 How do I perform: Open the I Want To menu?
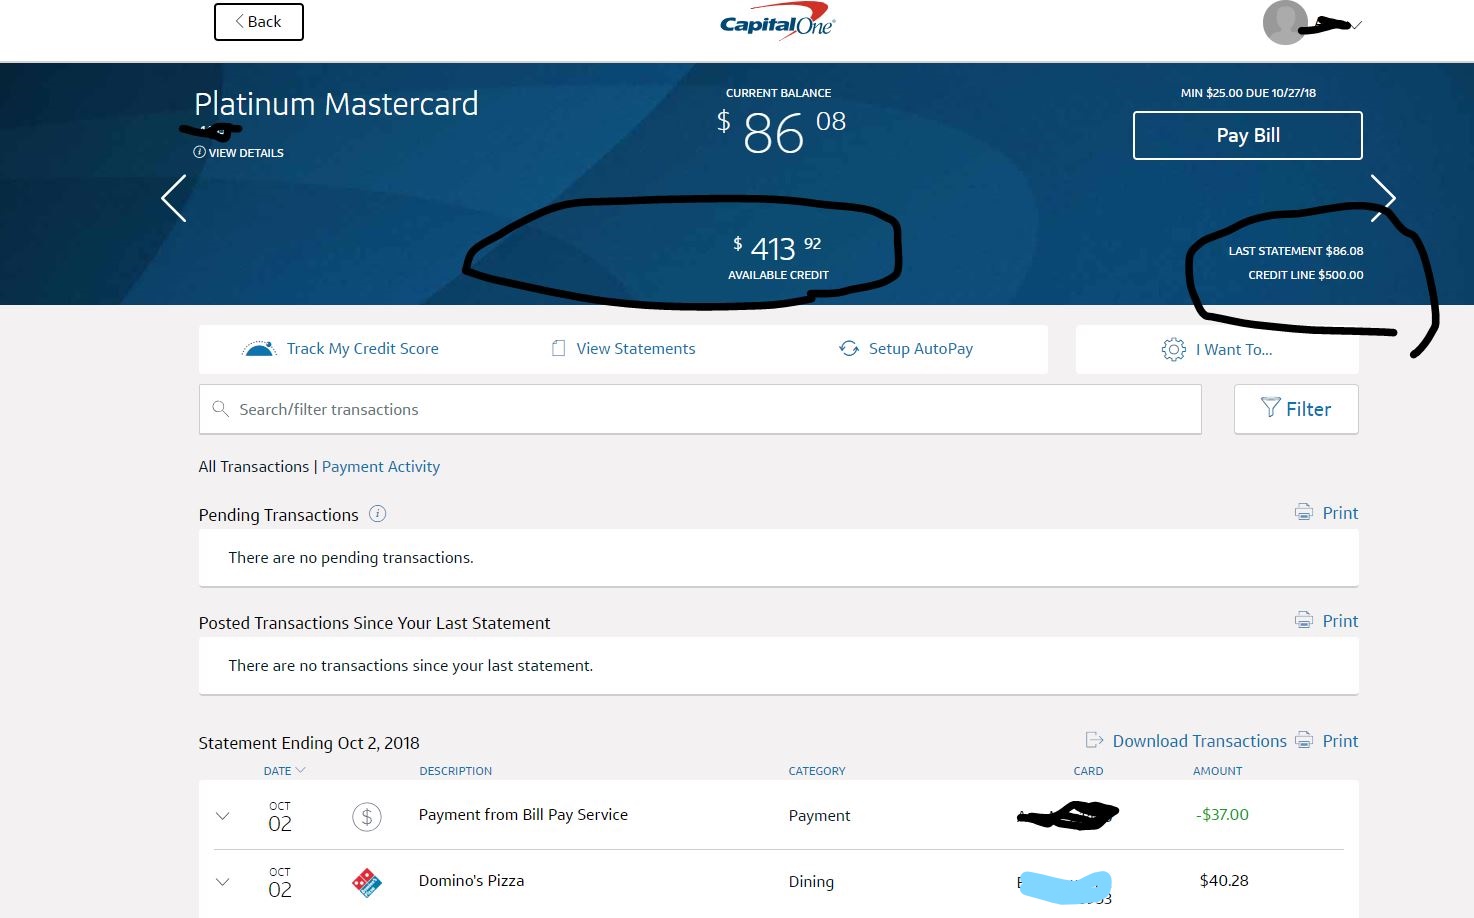[x=1217, y=349]
